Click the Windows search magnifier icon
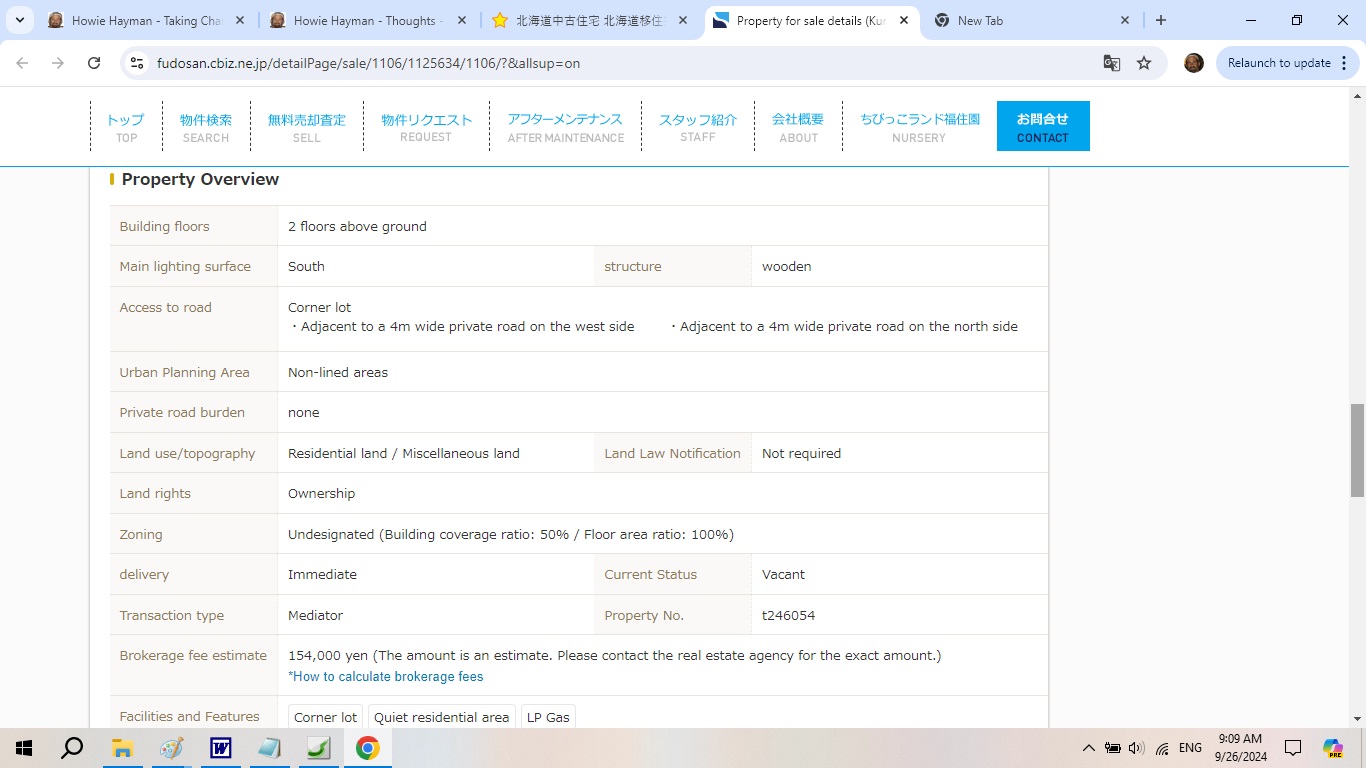 [x=72, y=748]
